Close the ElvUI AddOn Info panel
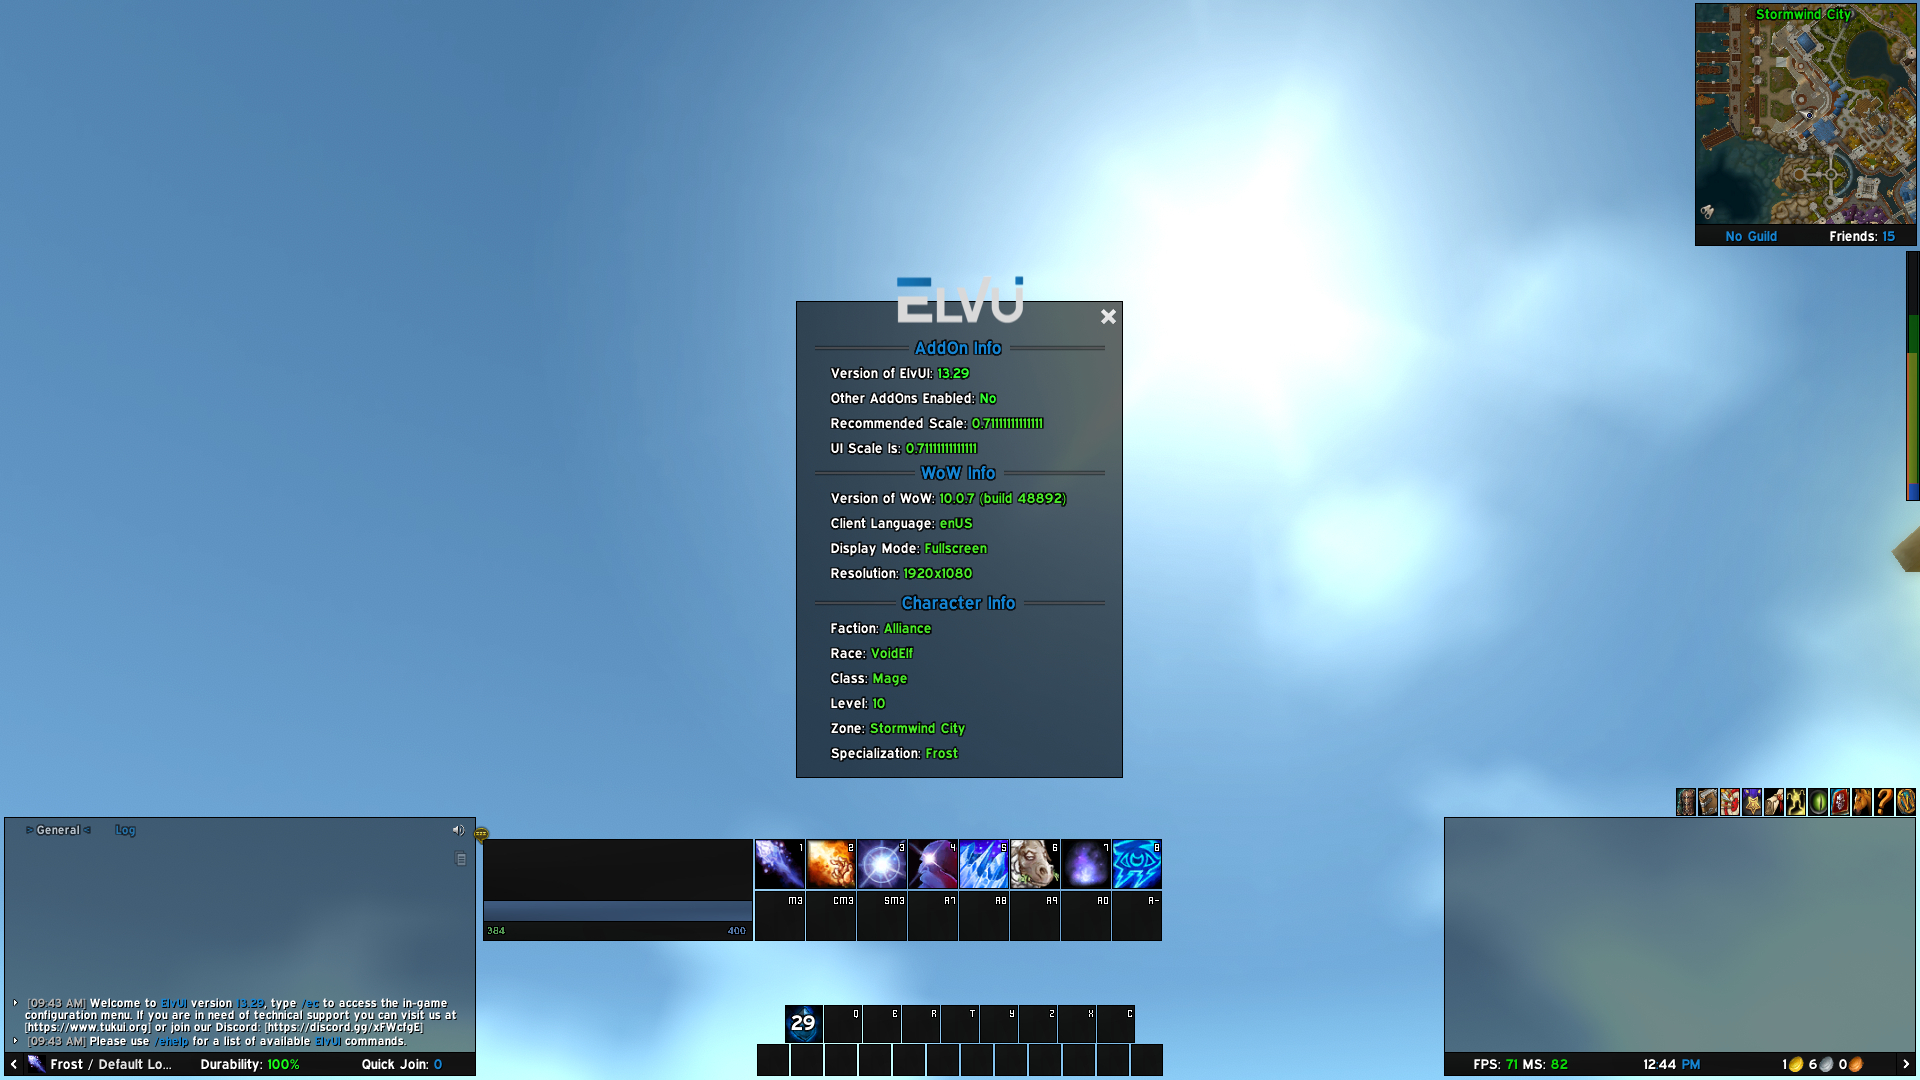Image resolution: width=1920 pixels, height=1080 pixels. click(1106, 315)
